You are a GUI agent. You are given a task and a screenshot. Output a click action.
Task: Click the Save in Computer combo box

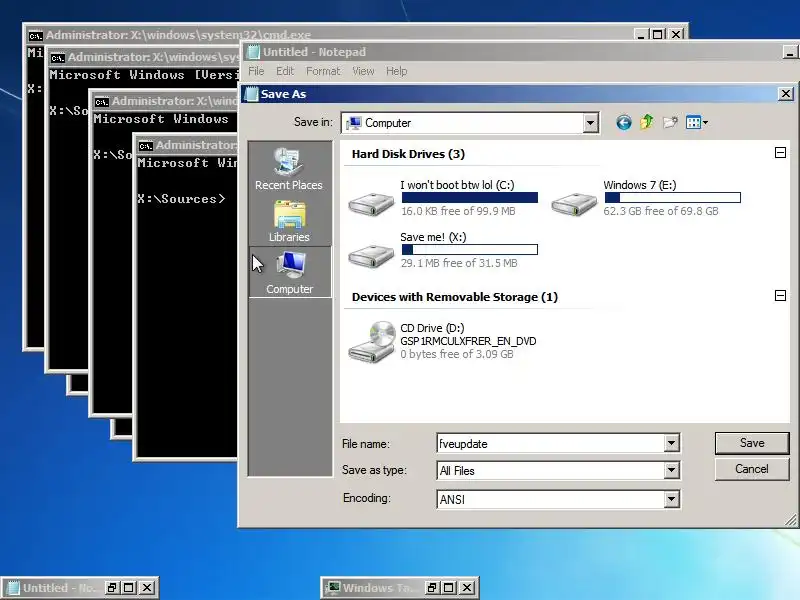469,123
